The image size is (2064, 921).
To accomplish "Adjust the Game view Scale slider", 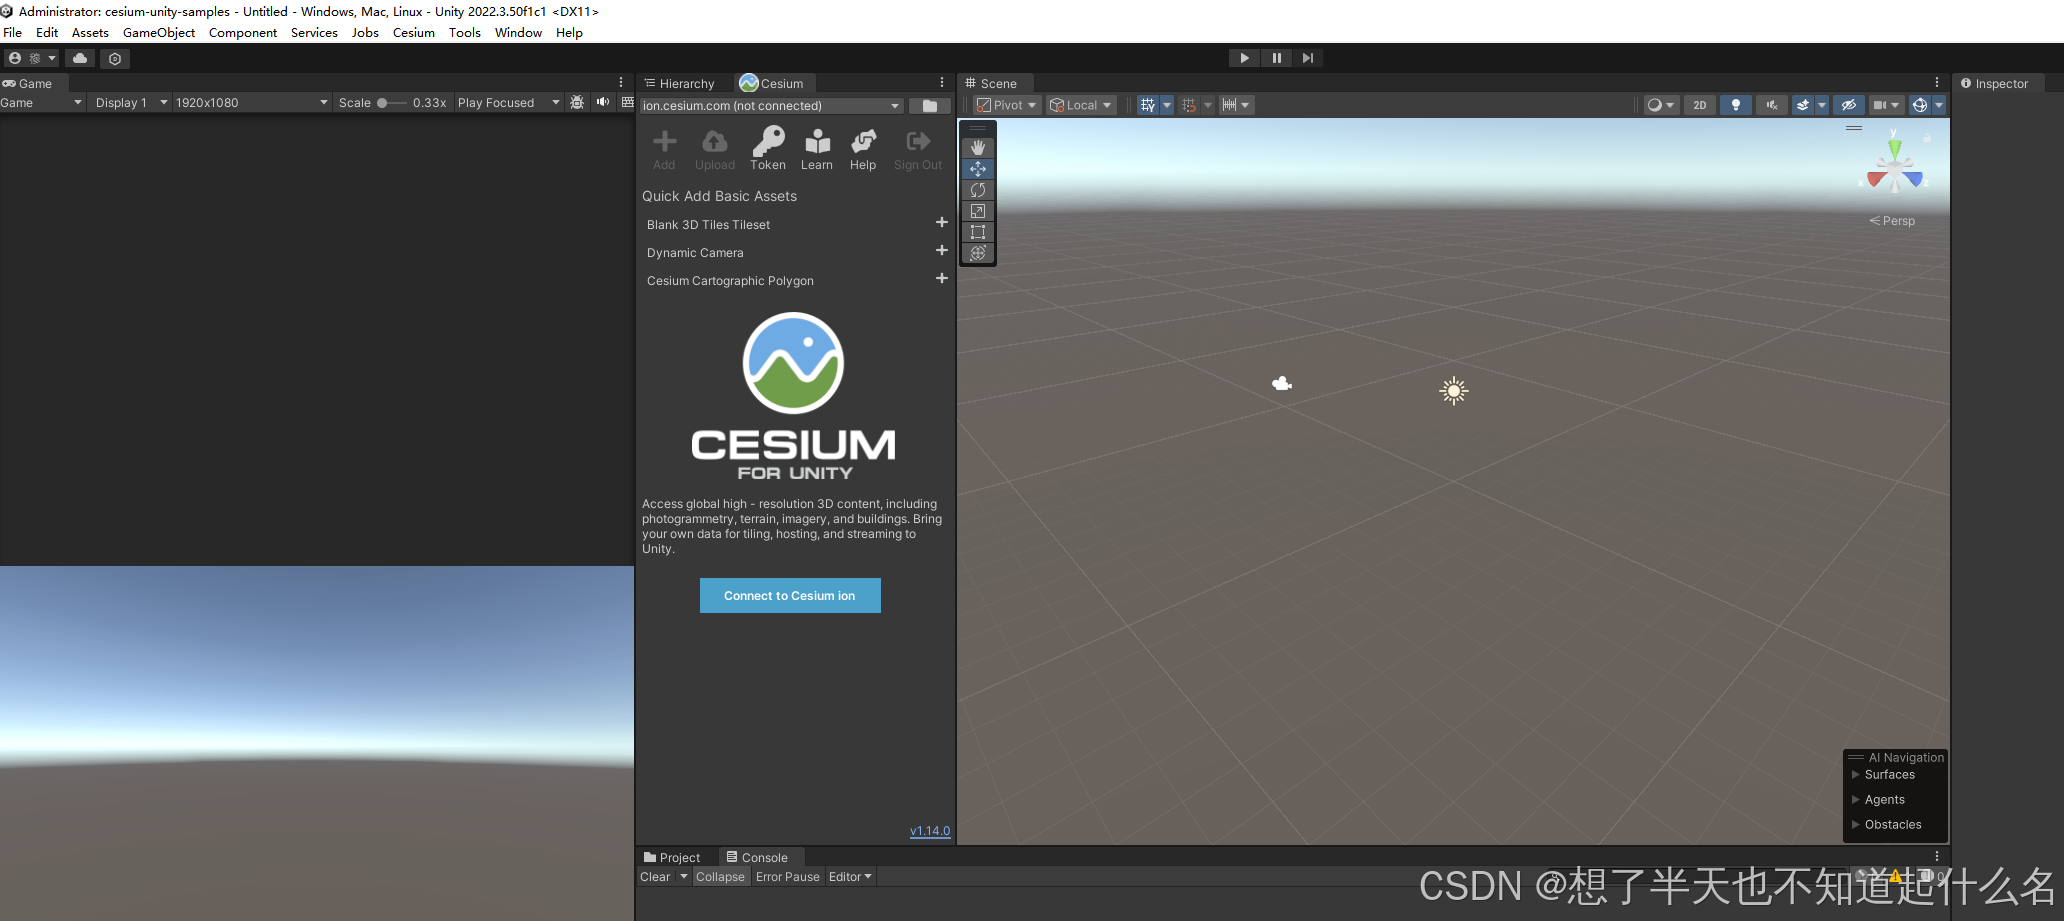I will [391, 103].
